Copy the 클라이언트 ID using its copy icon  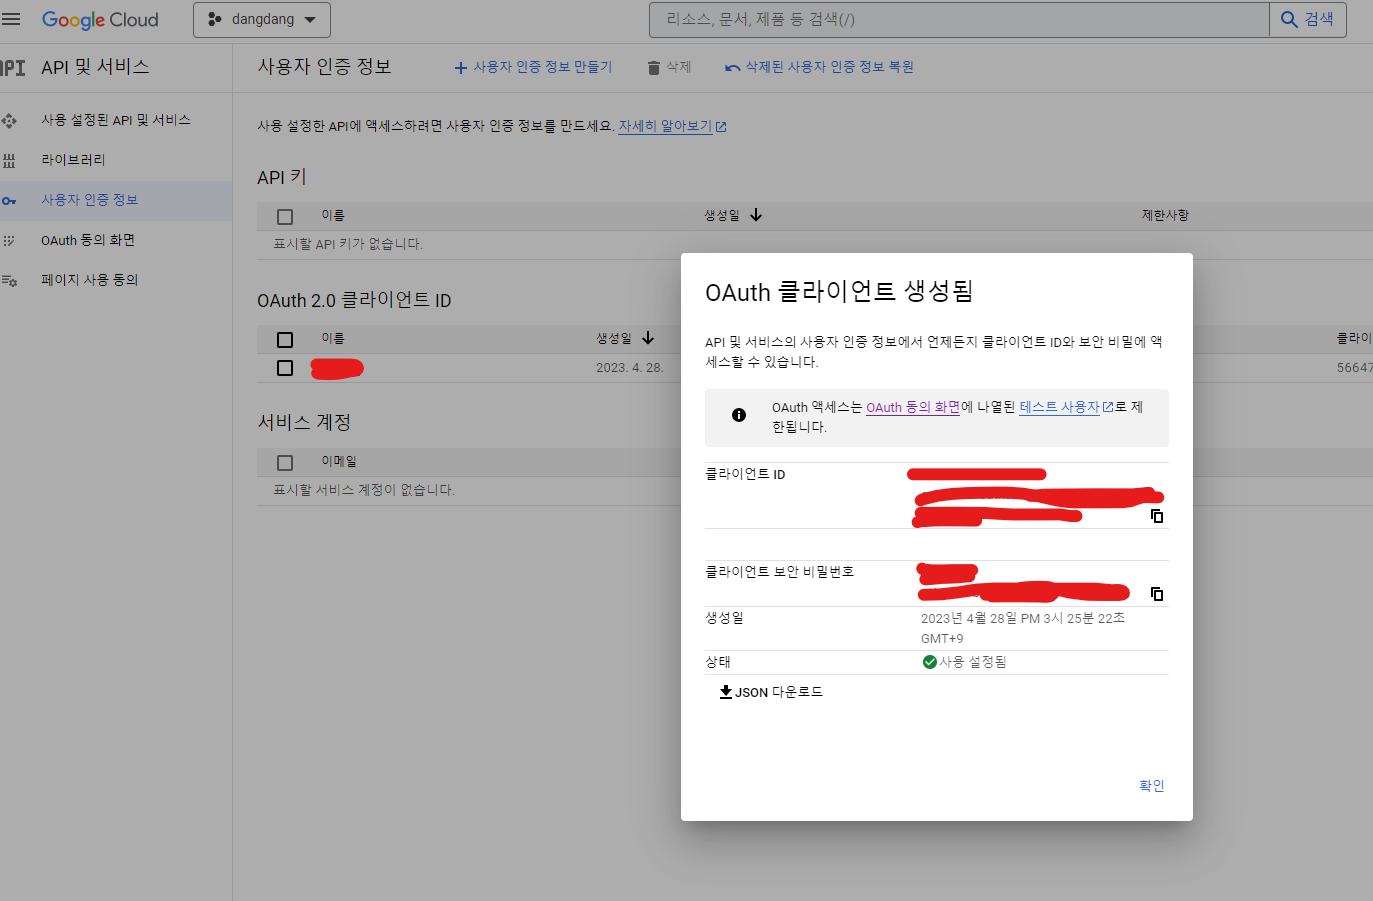click(x=1156, y=515)
